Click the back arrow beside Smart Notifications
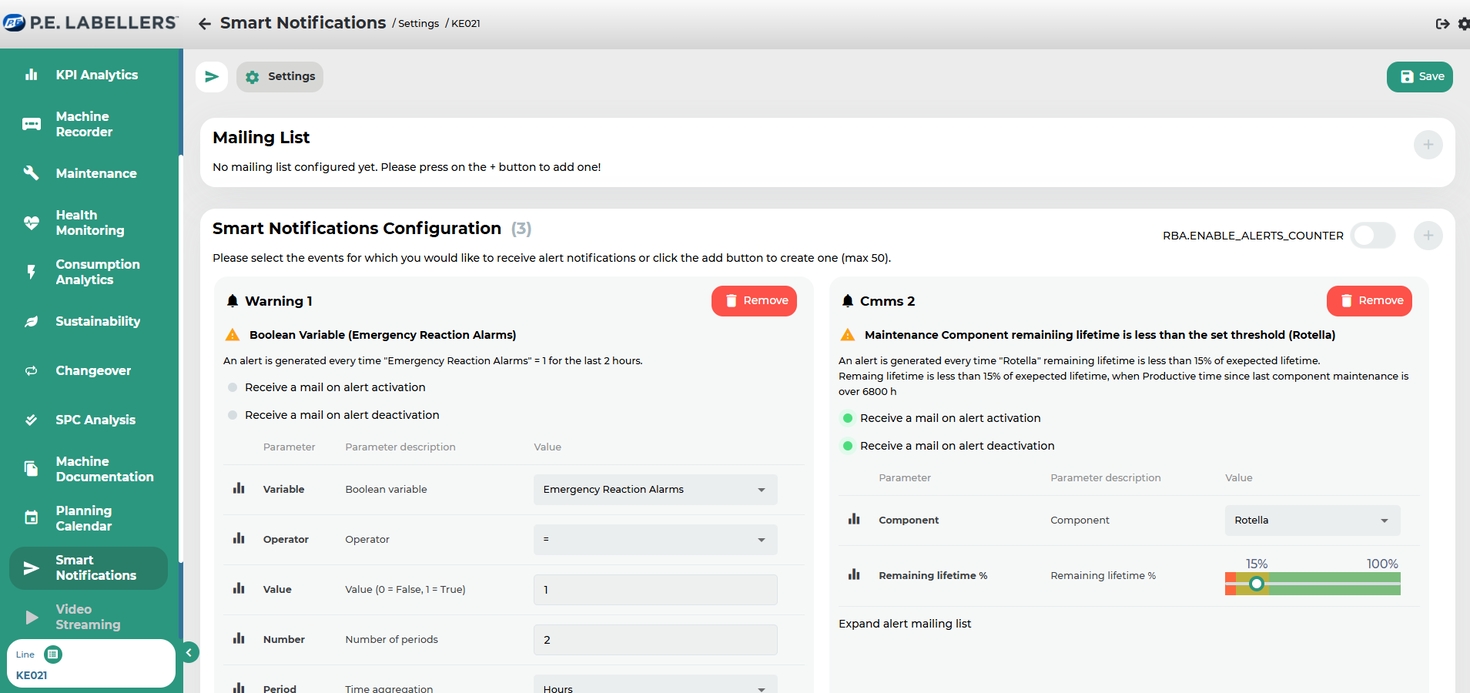The height and width of the screenshot is (693, 1470). pyautogui.click(x=204, y=24)
